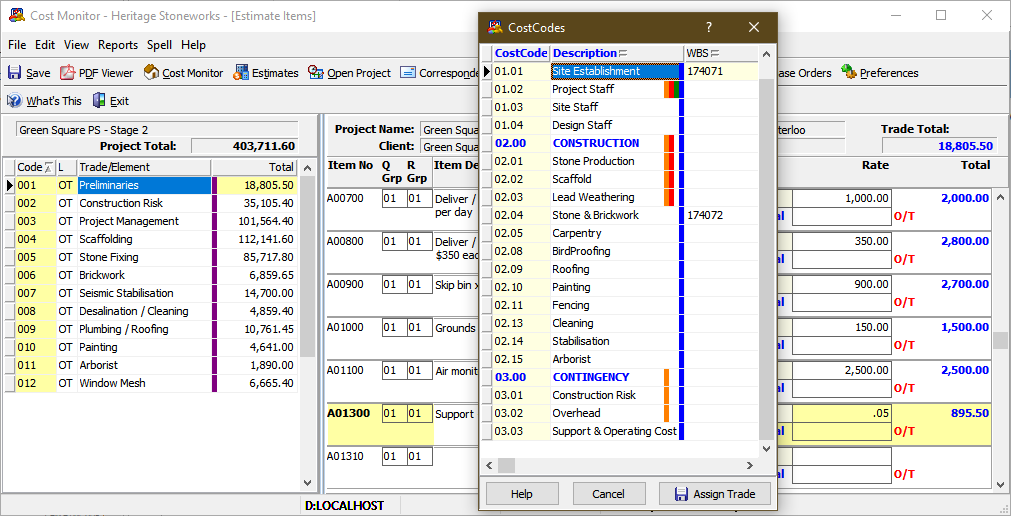Click the Cancel button in CostCodes dialog

[608, 494]
